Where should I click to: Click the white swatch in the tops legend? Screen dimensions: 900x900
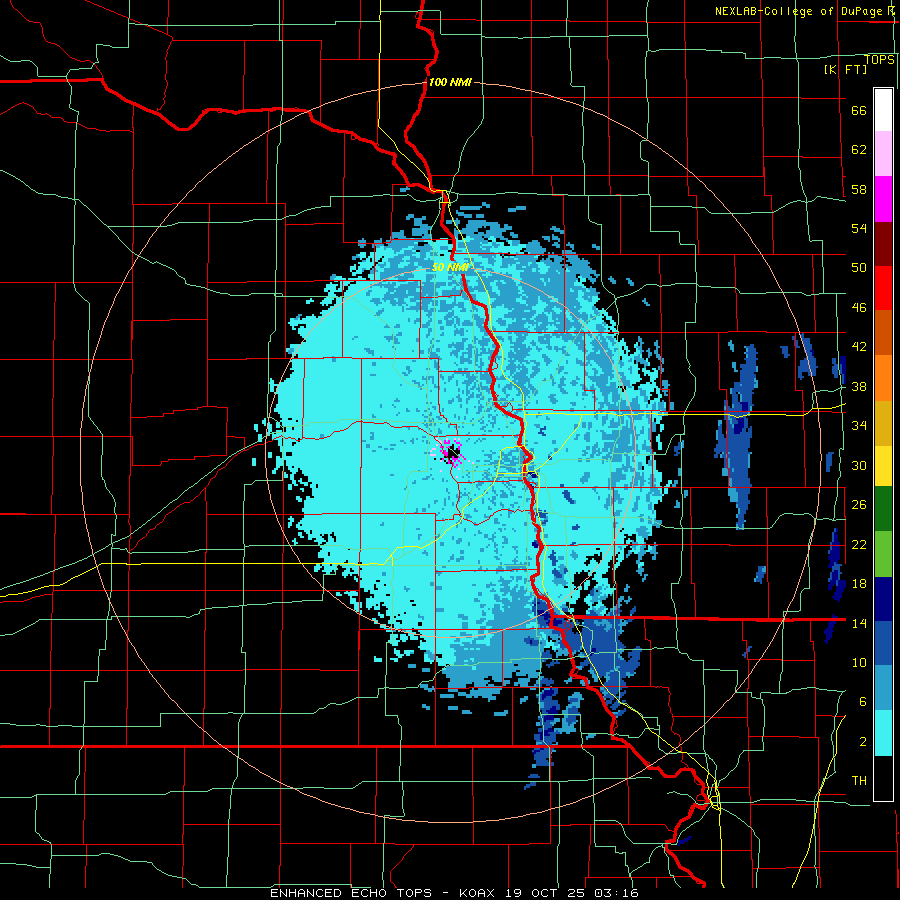(883, 110)
